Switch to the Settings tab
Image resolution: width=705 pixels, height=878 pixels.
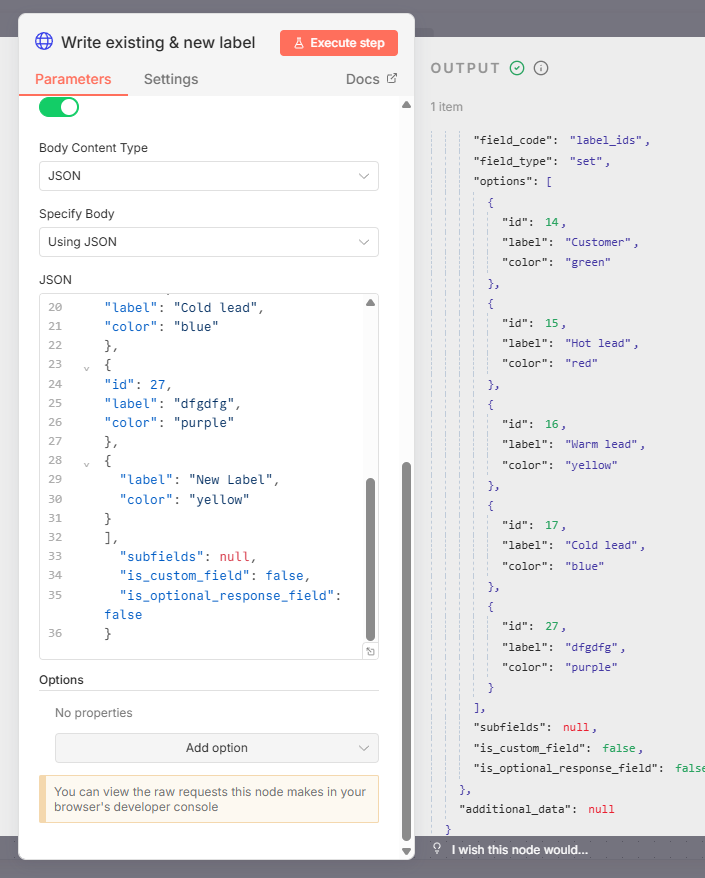171,79
